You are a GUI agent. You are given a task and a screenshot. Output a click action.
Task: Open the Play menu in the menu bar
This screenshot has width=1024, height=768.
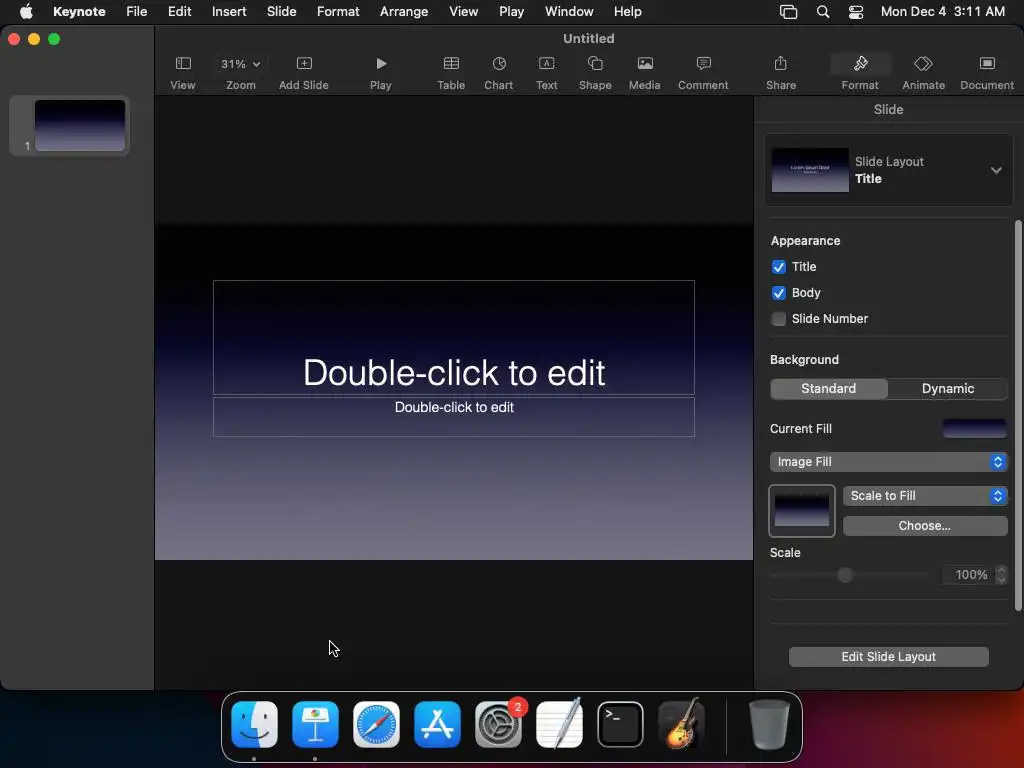[x=511, y=12]
